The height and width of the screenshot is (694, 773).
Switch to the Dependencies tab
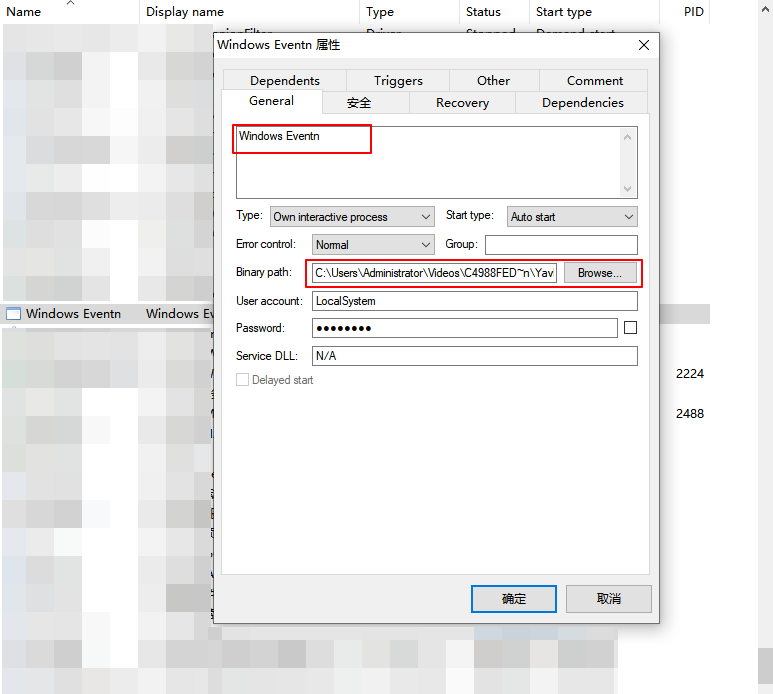tap(582, 103)
